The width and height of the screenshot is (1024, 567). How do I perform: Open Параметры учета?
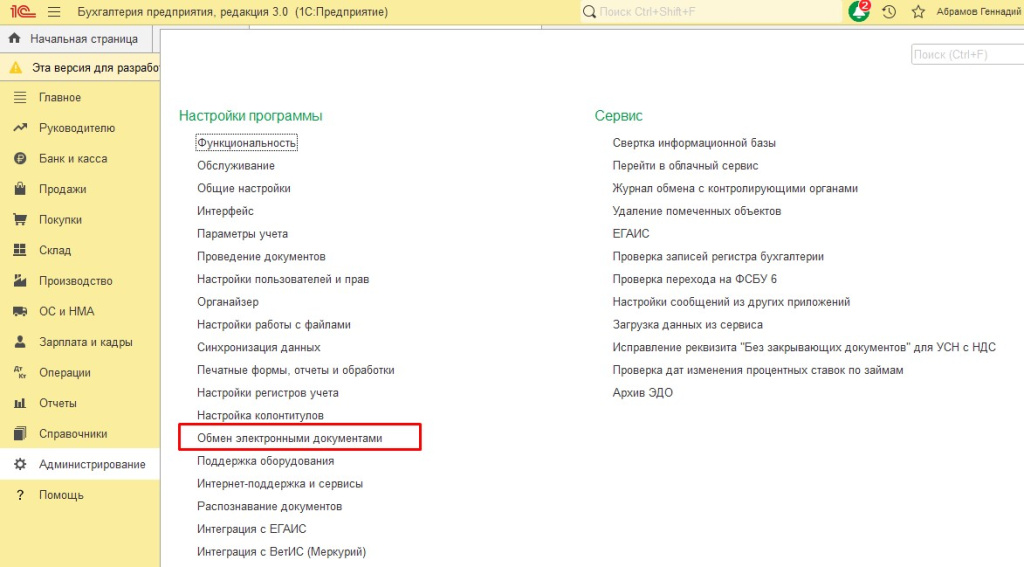coord(242,233)
